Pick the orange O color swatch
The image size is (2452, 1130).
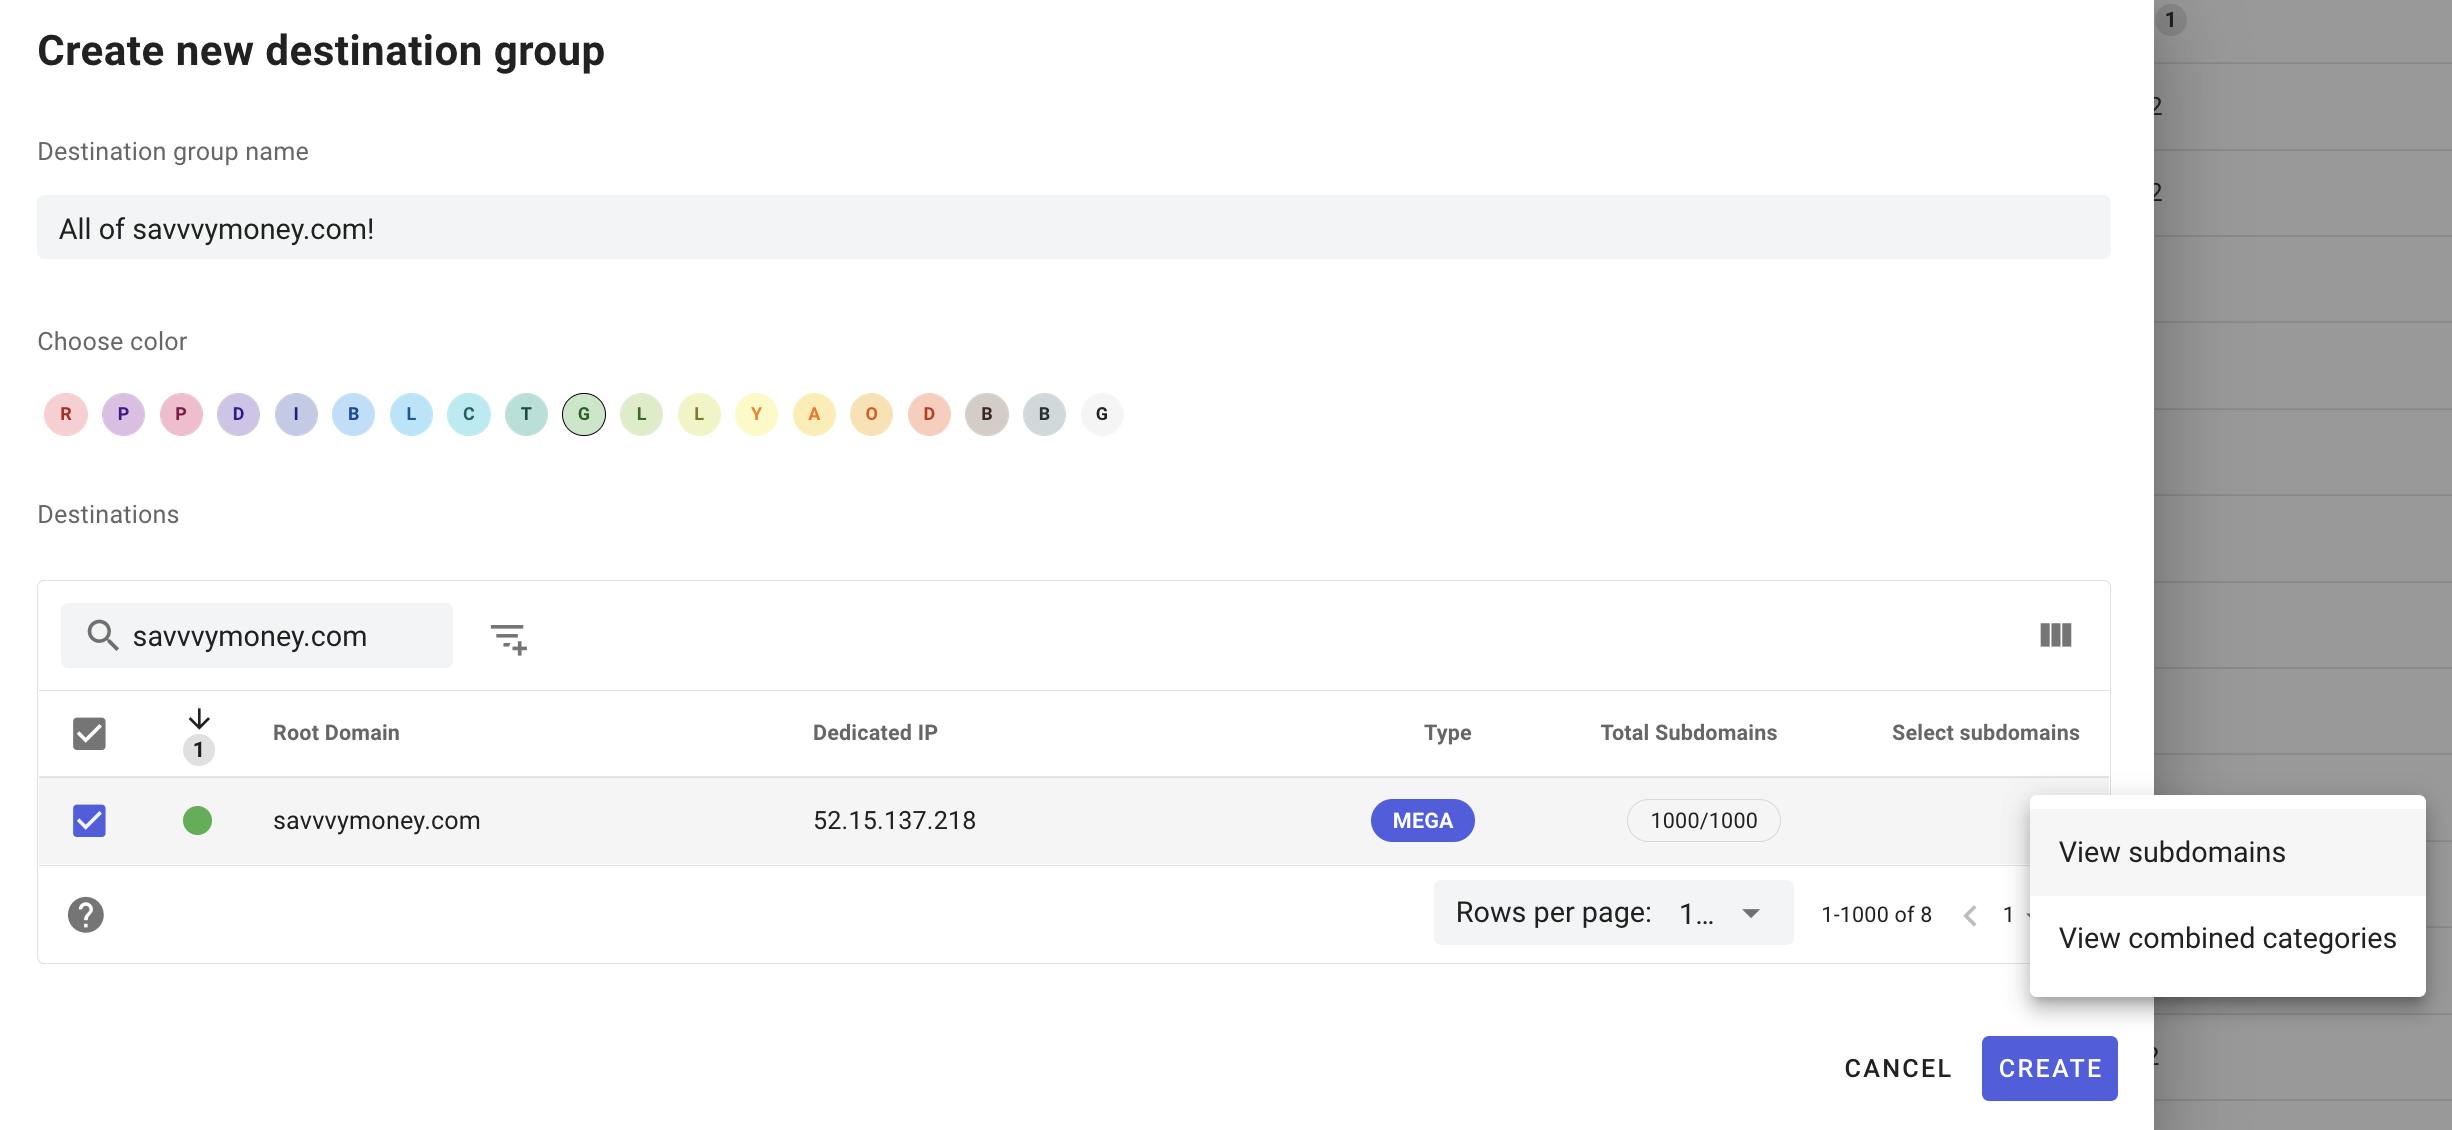tap(871, 414)
